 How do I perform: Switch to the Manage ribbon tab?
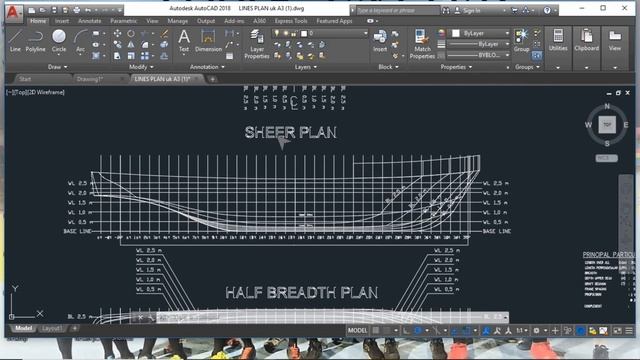pyautogui.click(x=178, y=21)
